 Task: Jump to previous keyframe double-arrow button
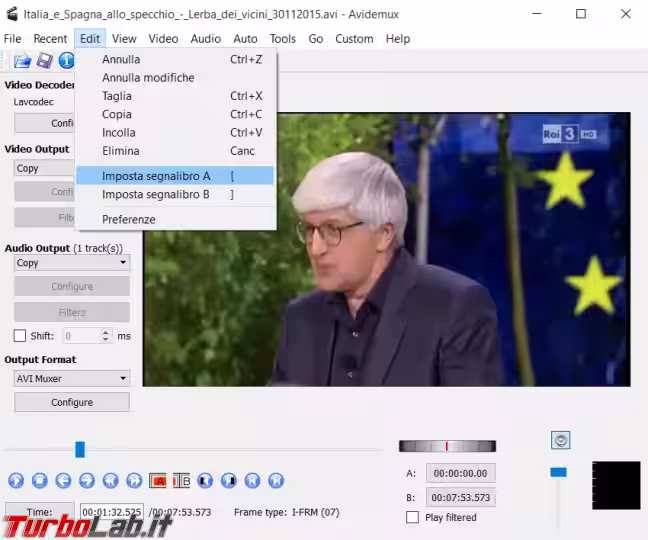coord(110,481)
